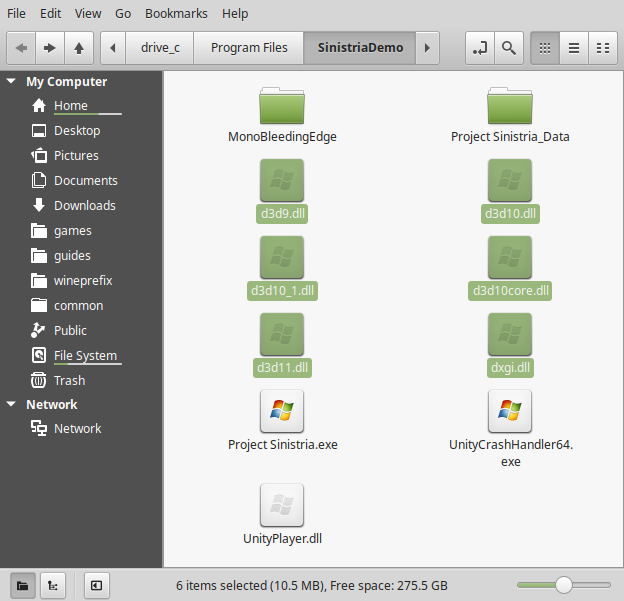Switch to compact view
Screen dimensions: 624x601
pos(603,48)
